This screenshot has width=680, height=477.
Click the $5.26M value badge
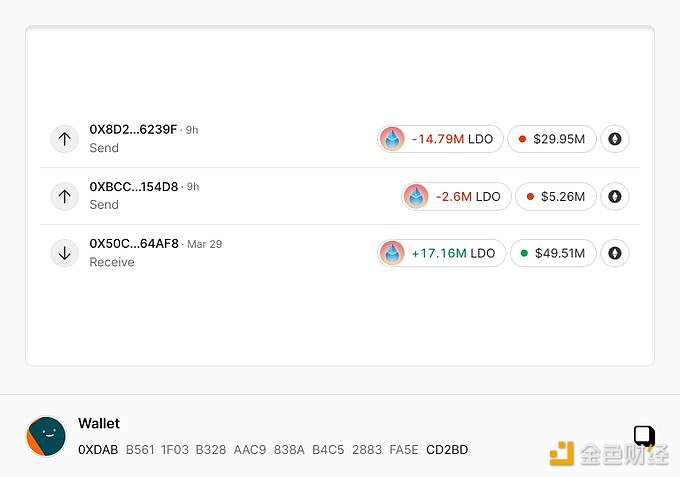point(556,196)
